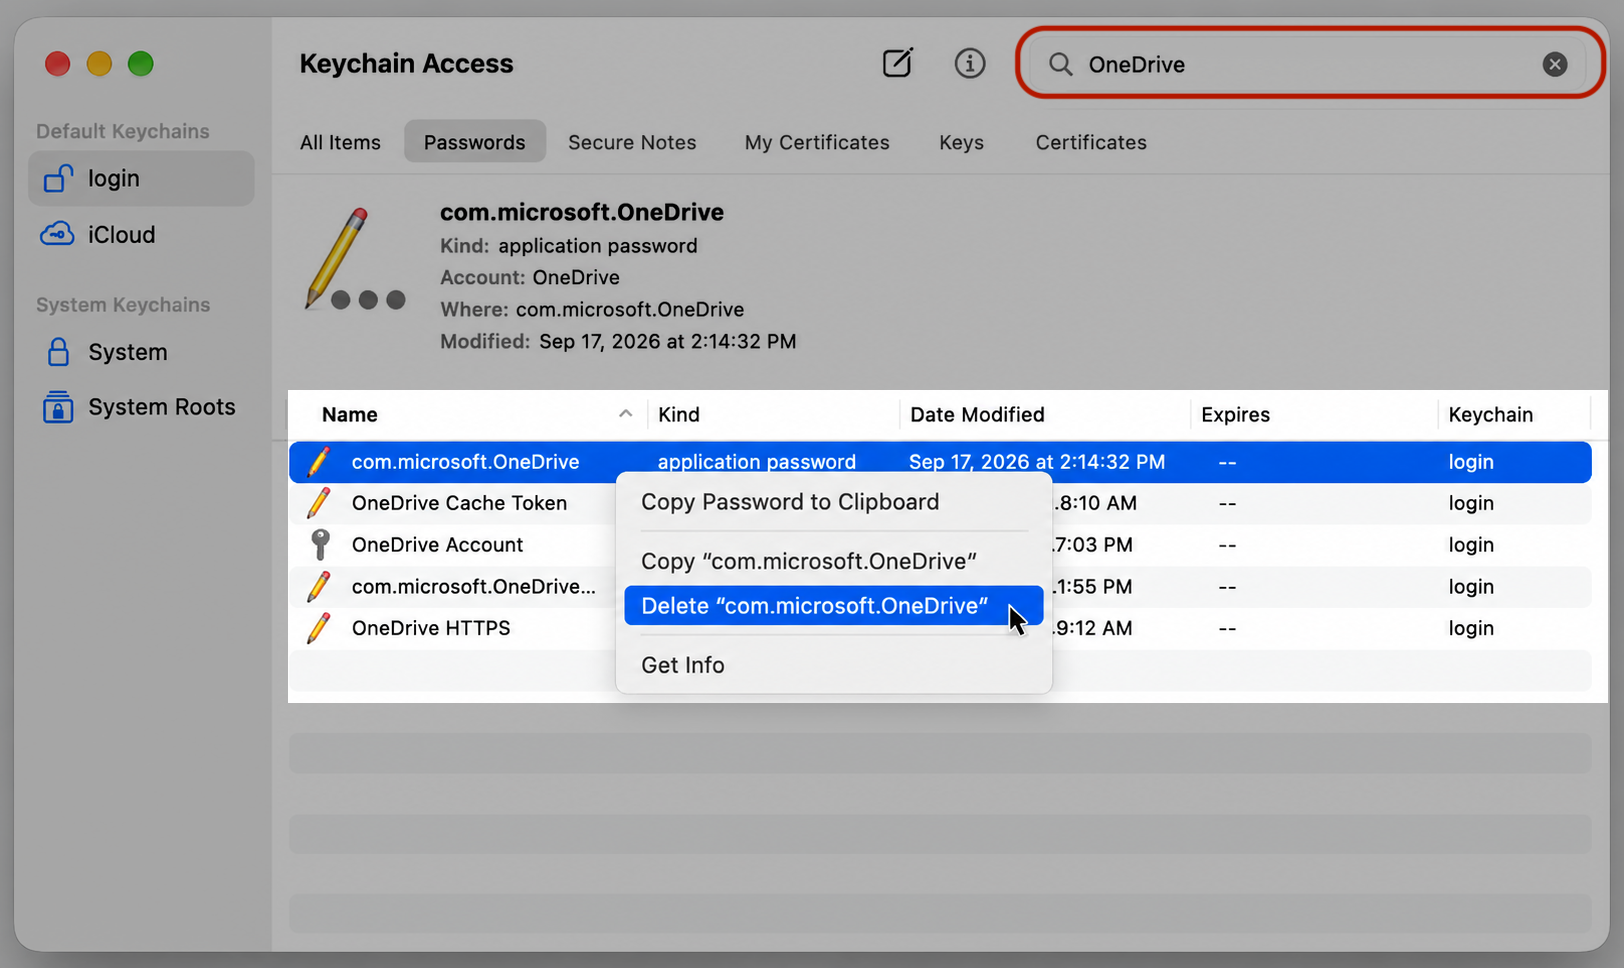
Task: Click the lock icon beside System
Action: (58, 352)
